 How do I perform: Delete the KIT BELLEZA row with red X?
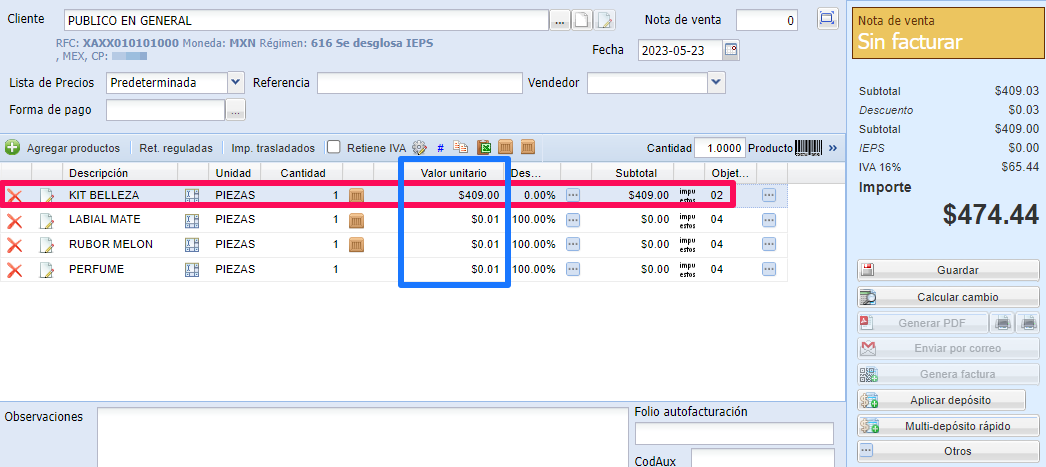15,195
